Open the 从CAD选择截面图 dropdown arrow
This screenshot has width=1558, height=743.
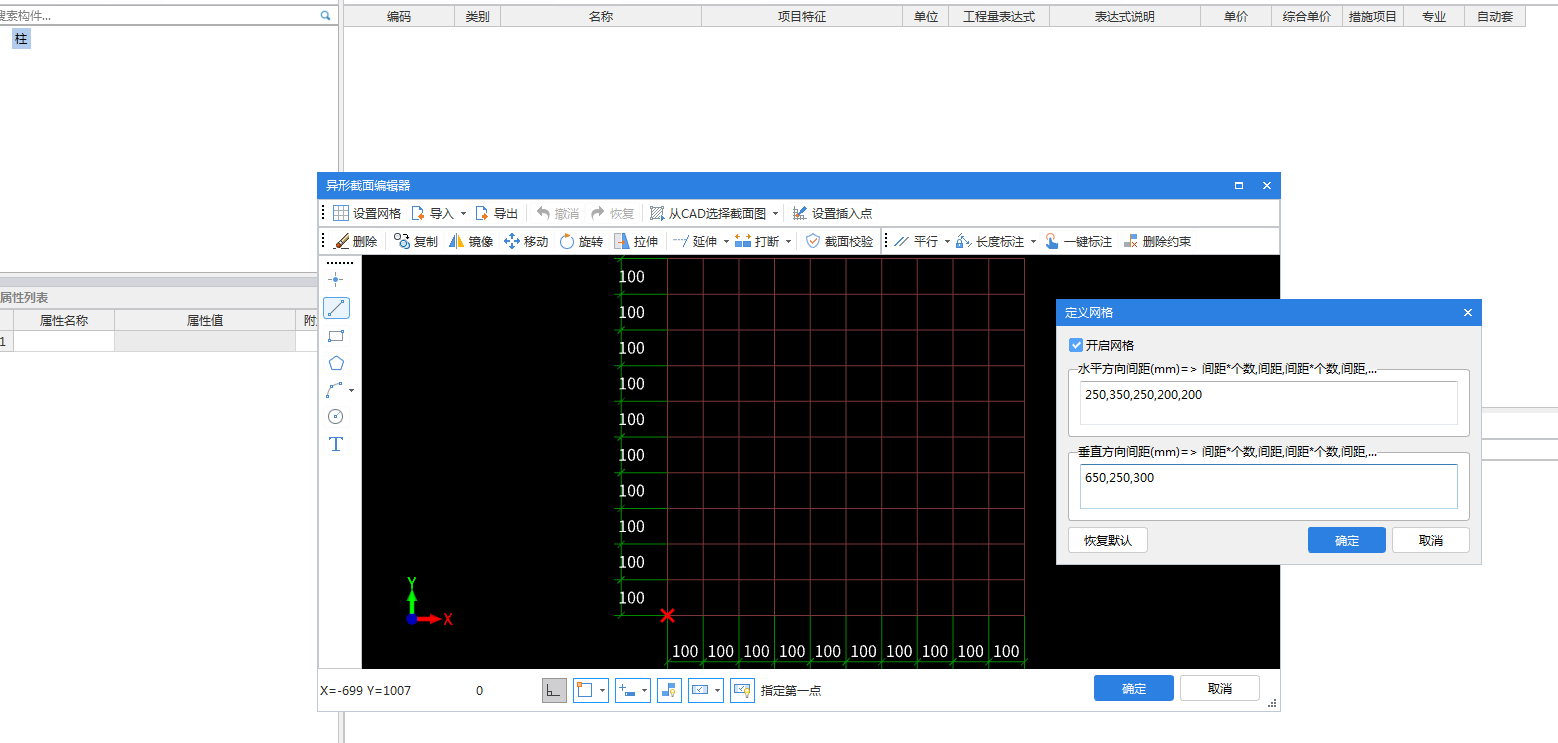coord(775,214)
